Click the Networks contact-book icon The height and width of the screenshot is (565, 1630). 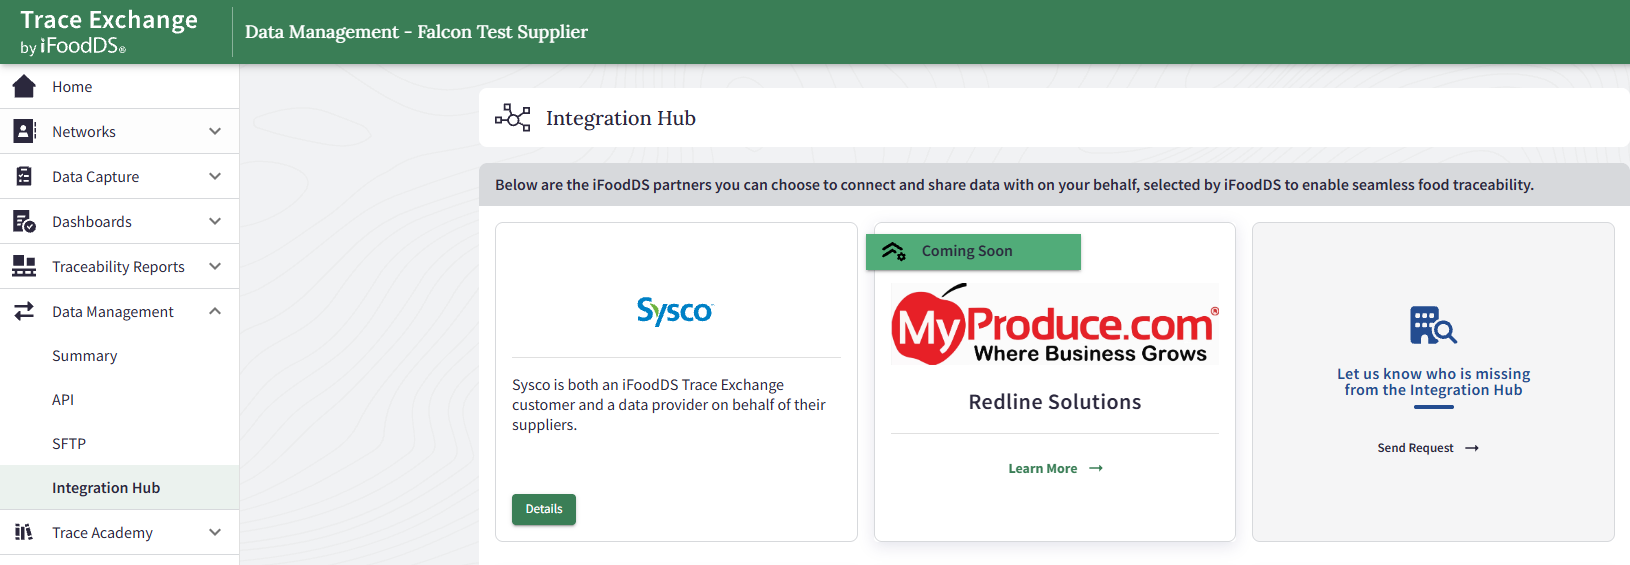click(x=24, y=131)
